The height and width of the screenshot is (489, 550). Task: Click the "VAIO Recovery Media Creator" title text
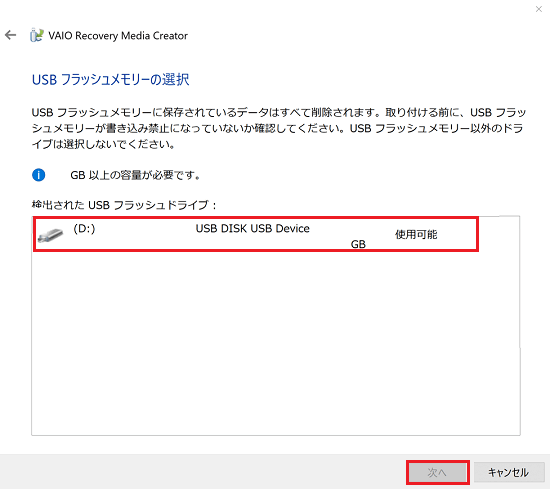click(118, 35)
